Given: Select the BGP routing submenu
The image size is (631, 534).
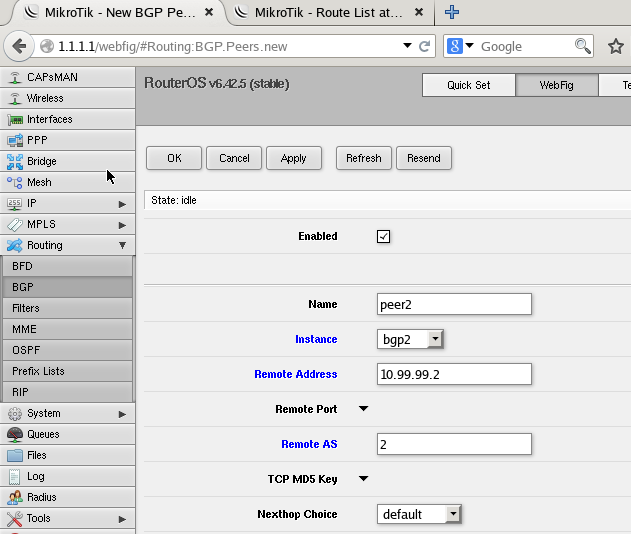Looking at the screenshot, I should click(x=67, y=287).
